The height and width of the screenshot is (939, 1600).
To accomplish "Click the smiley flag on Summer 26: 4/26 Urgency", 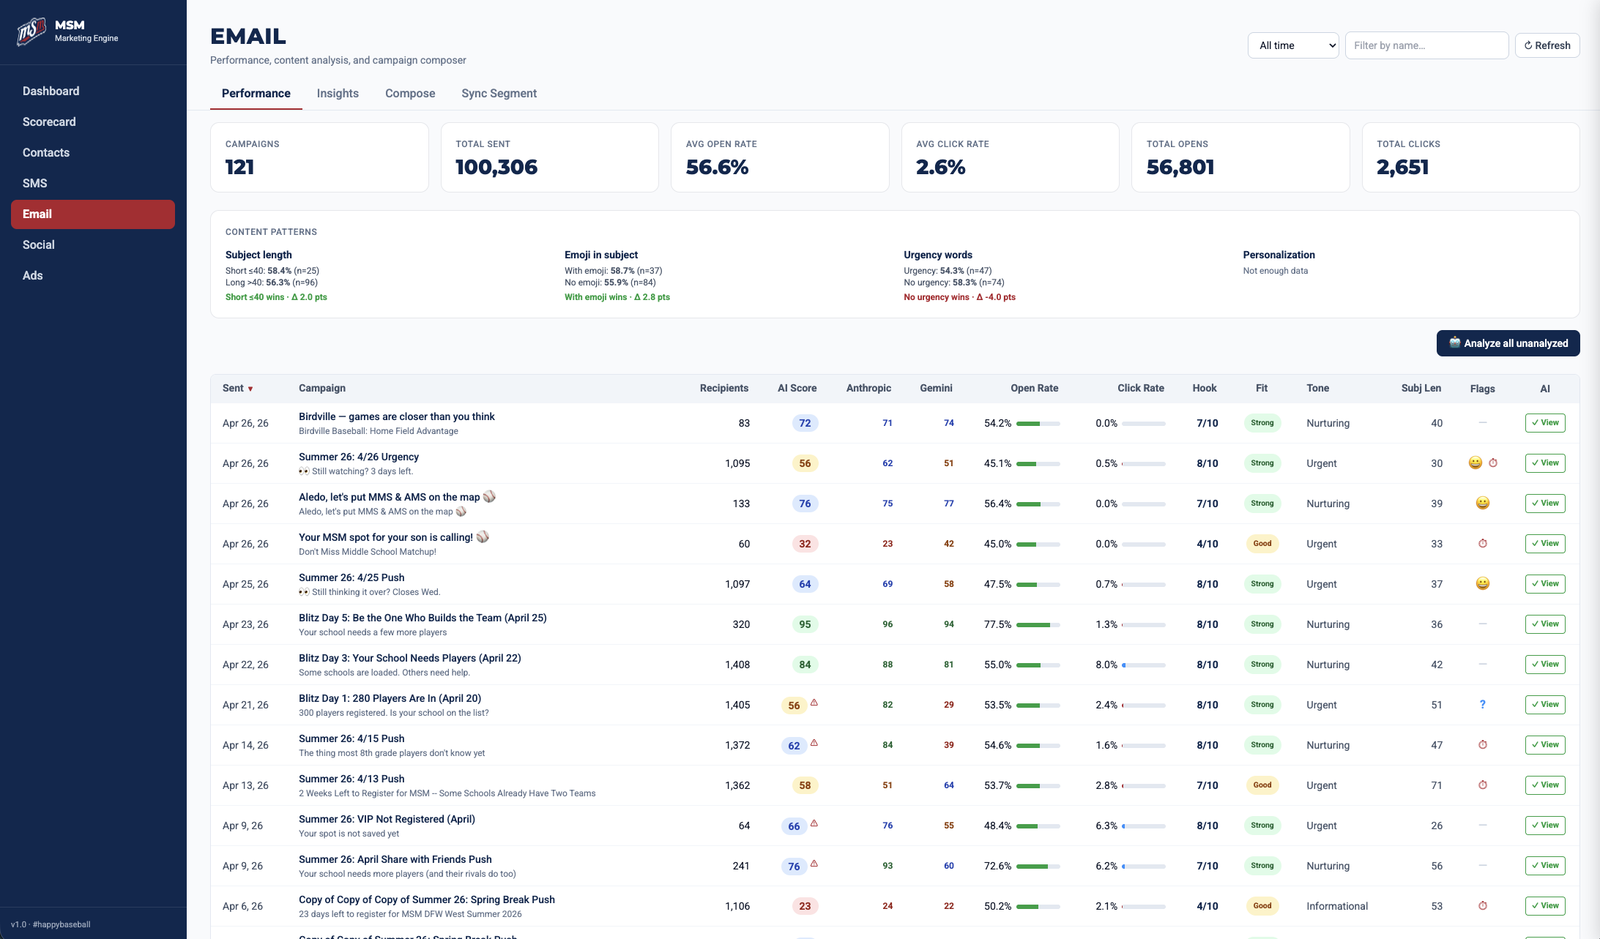I will [1475, 463].
